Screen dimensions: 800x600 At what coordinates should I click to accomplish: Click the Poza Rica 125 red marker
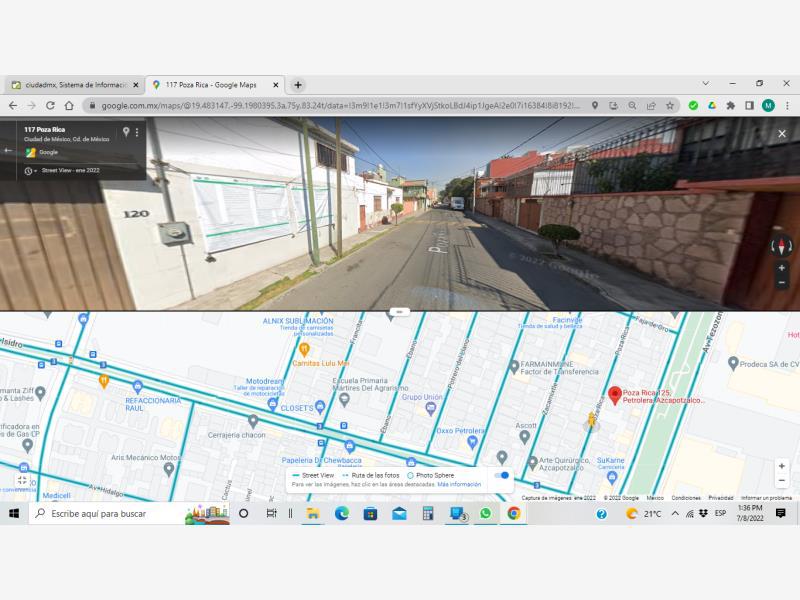[x=615, y=395]
